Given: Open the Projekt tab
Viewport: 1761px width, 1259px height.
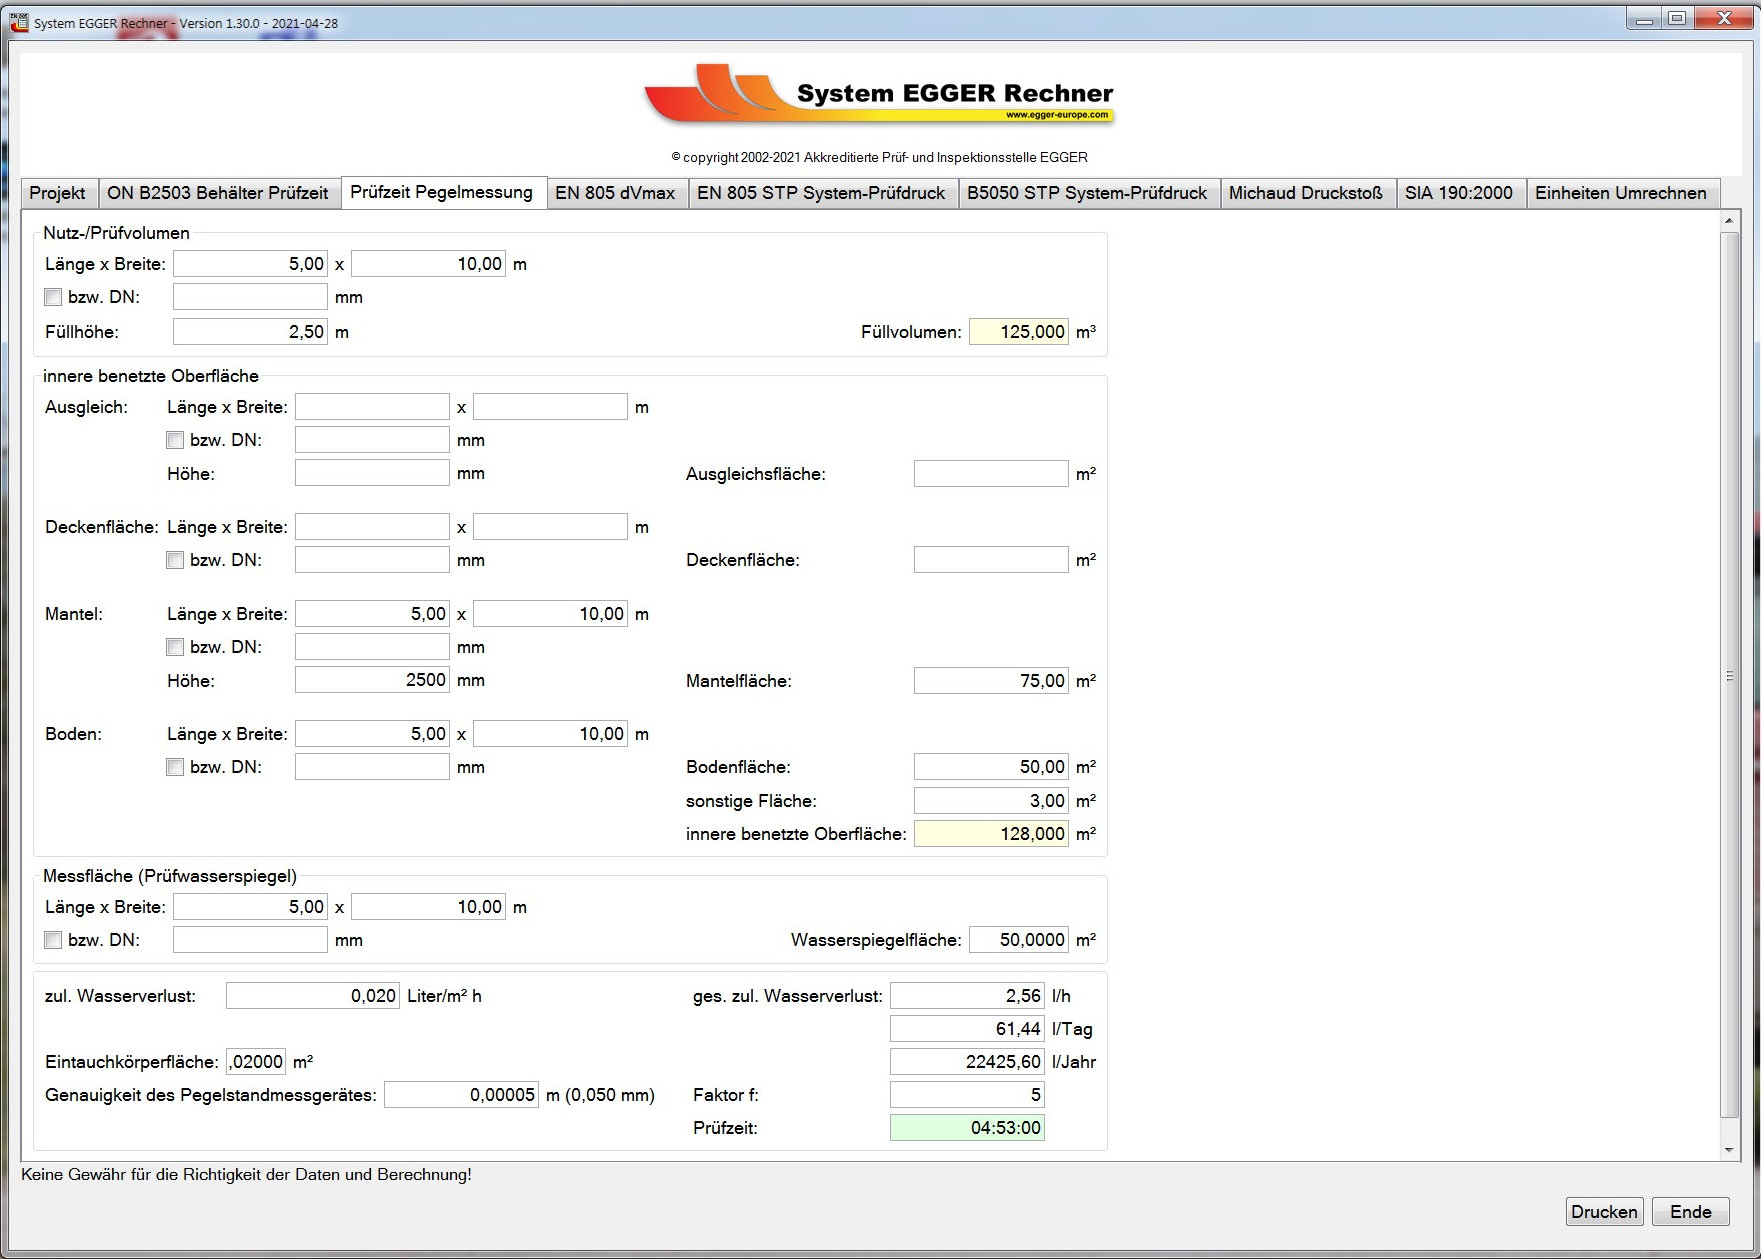Looking at the screenshot, I should coord(58,193).
